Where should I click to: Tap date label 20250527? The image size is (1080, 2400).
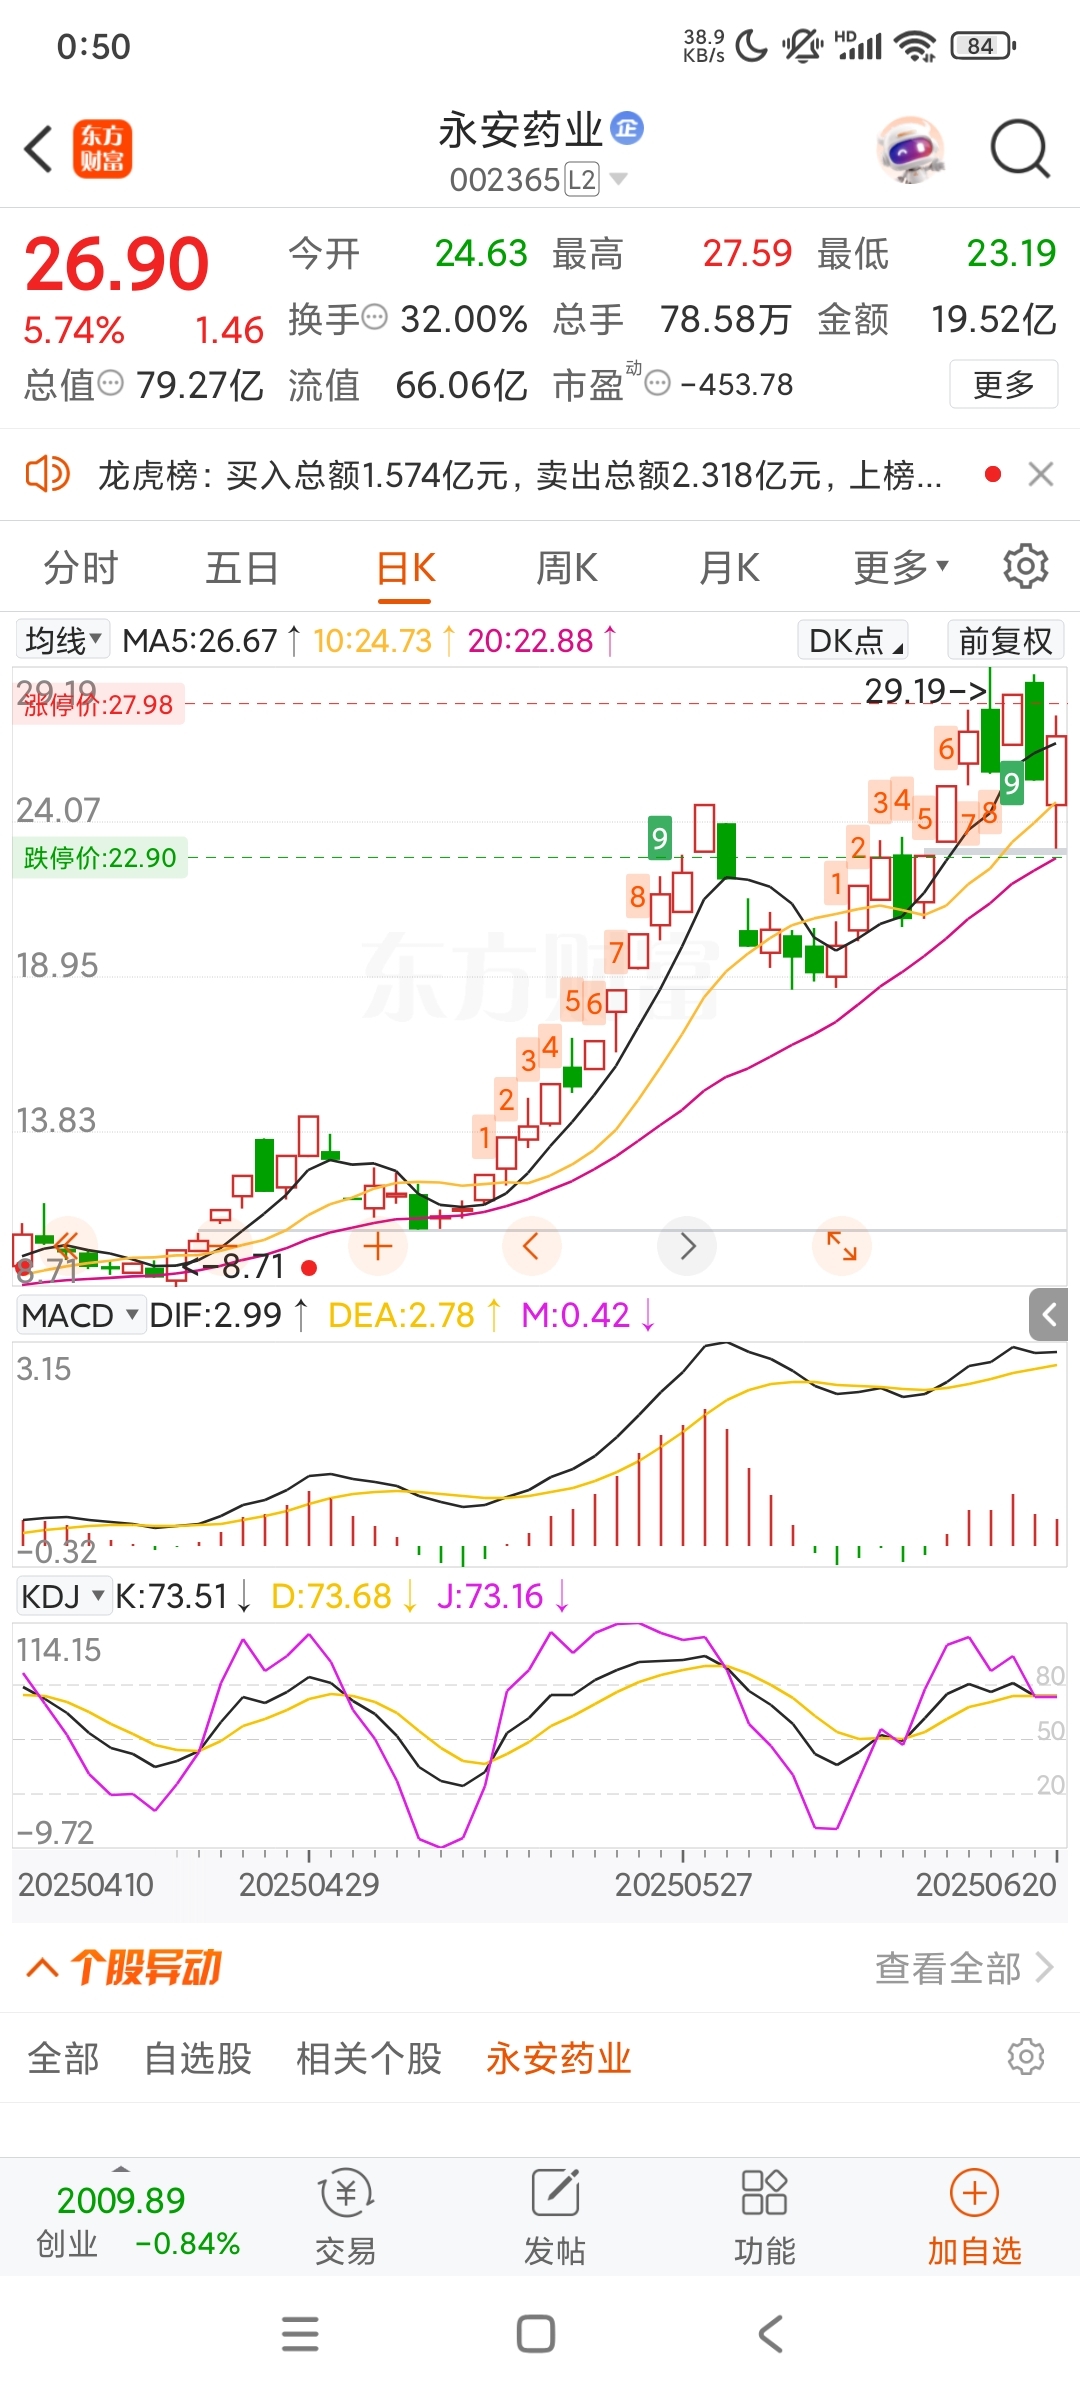coord(683,1884)
